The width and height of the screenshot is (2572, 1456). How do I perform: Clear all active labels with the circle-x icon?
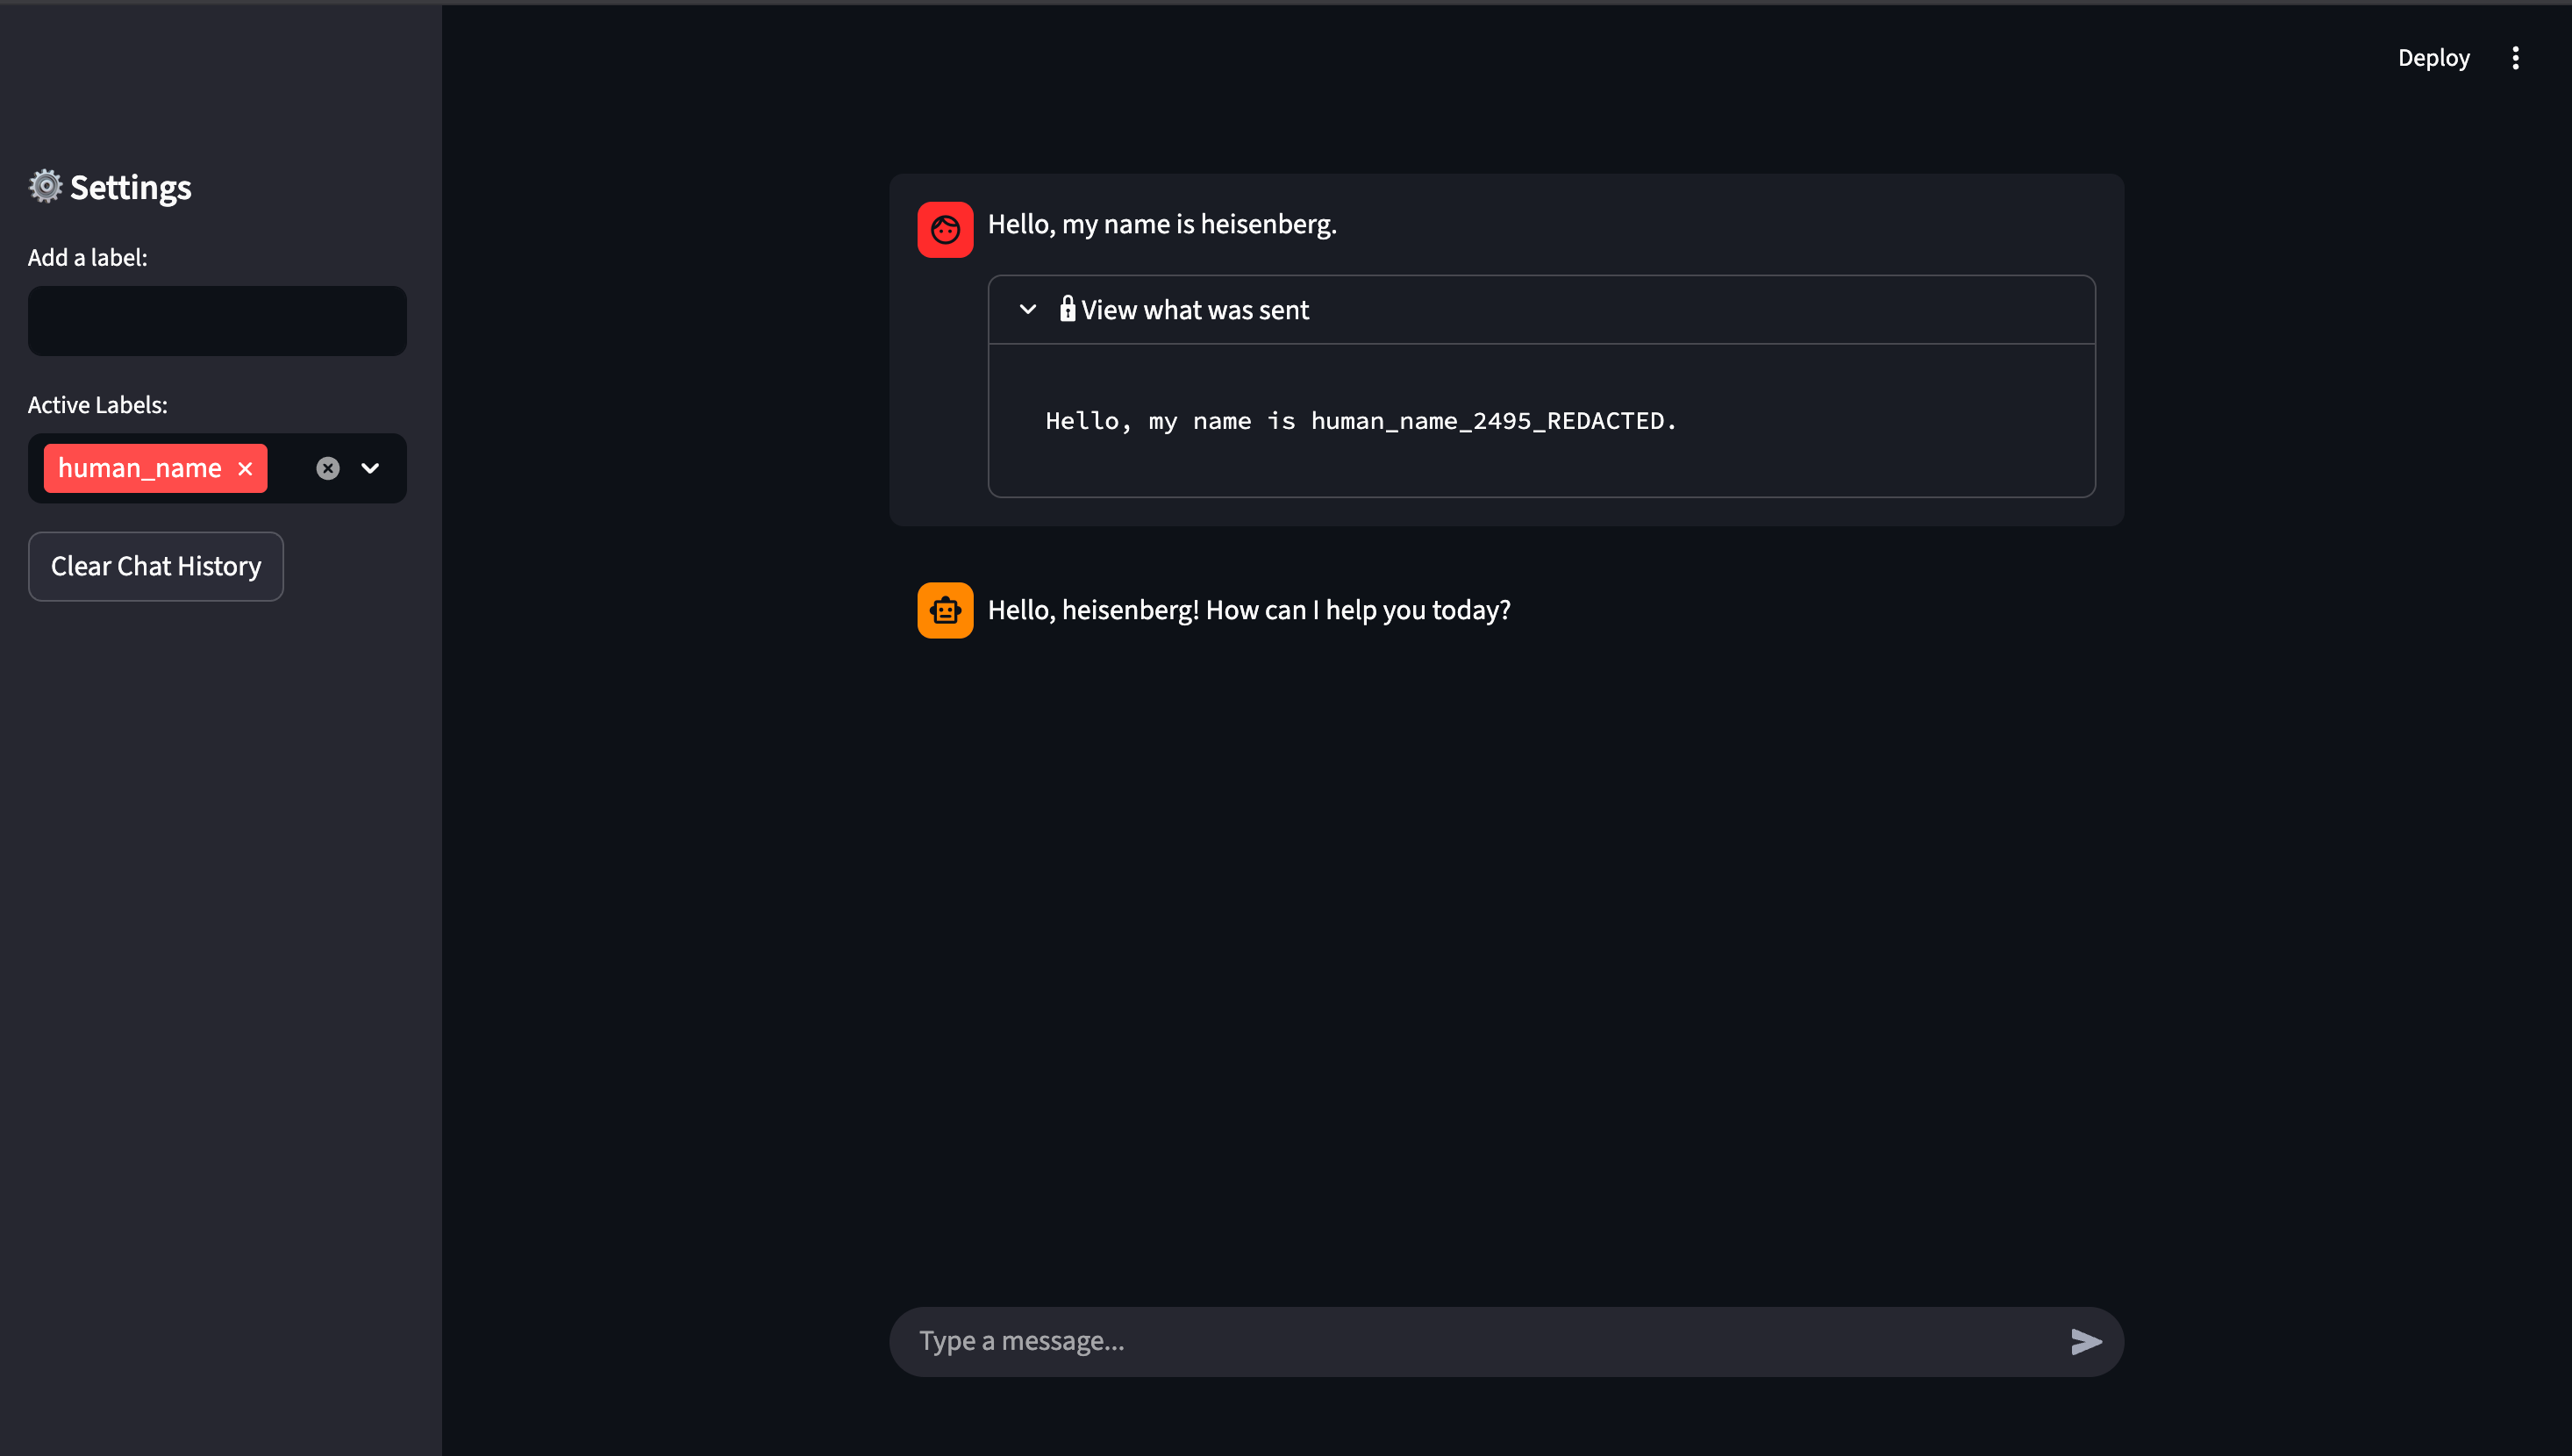(328, 467)
